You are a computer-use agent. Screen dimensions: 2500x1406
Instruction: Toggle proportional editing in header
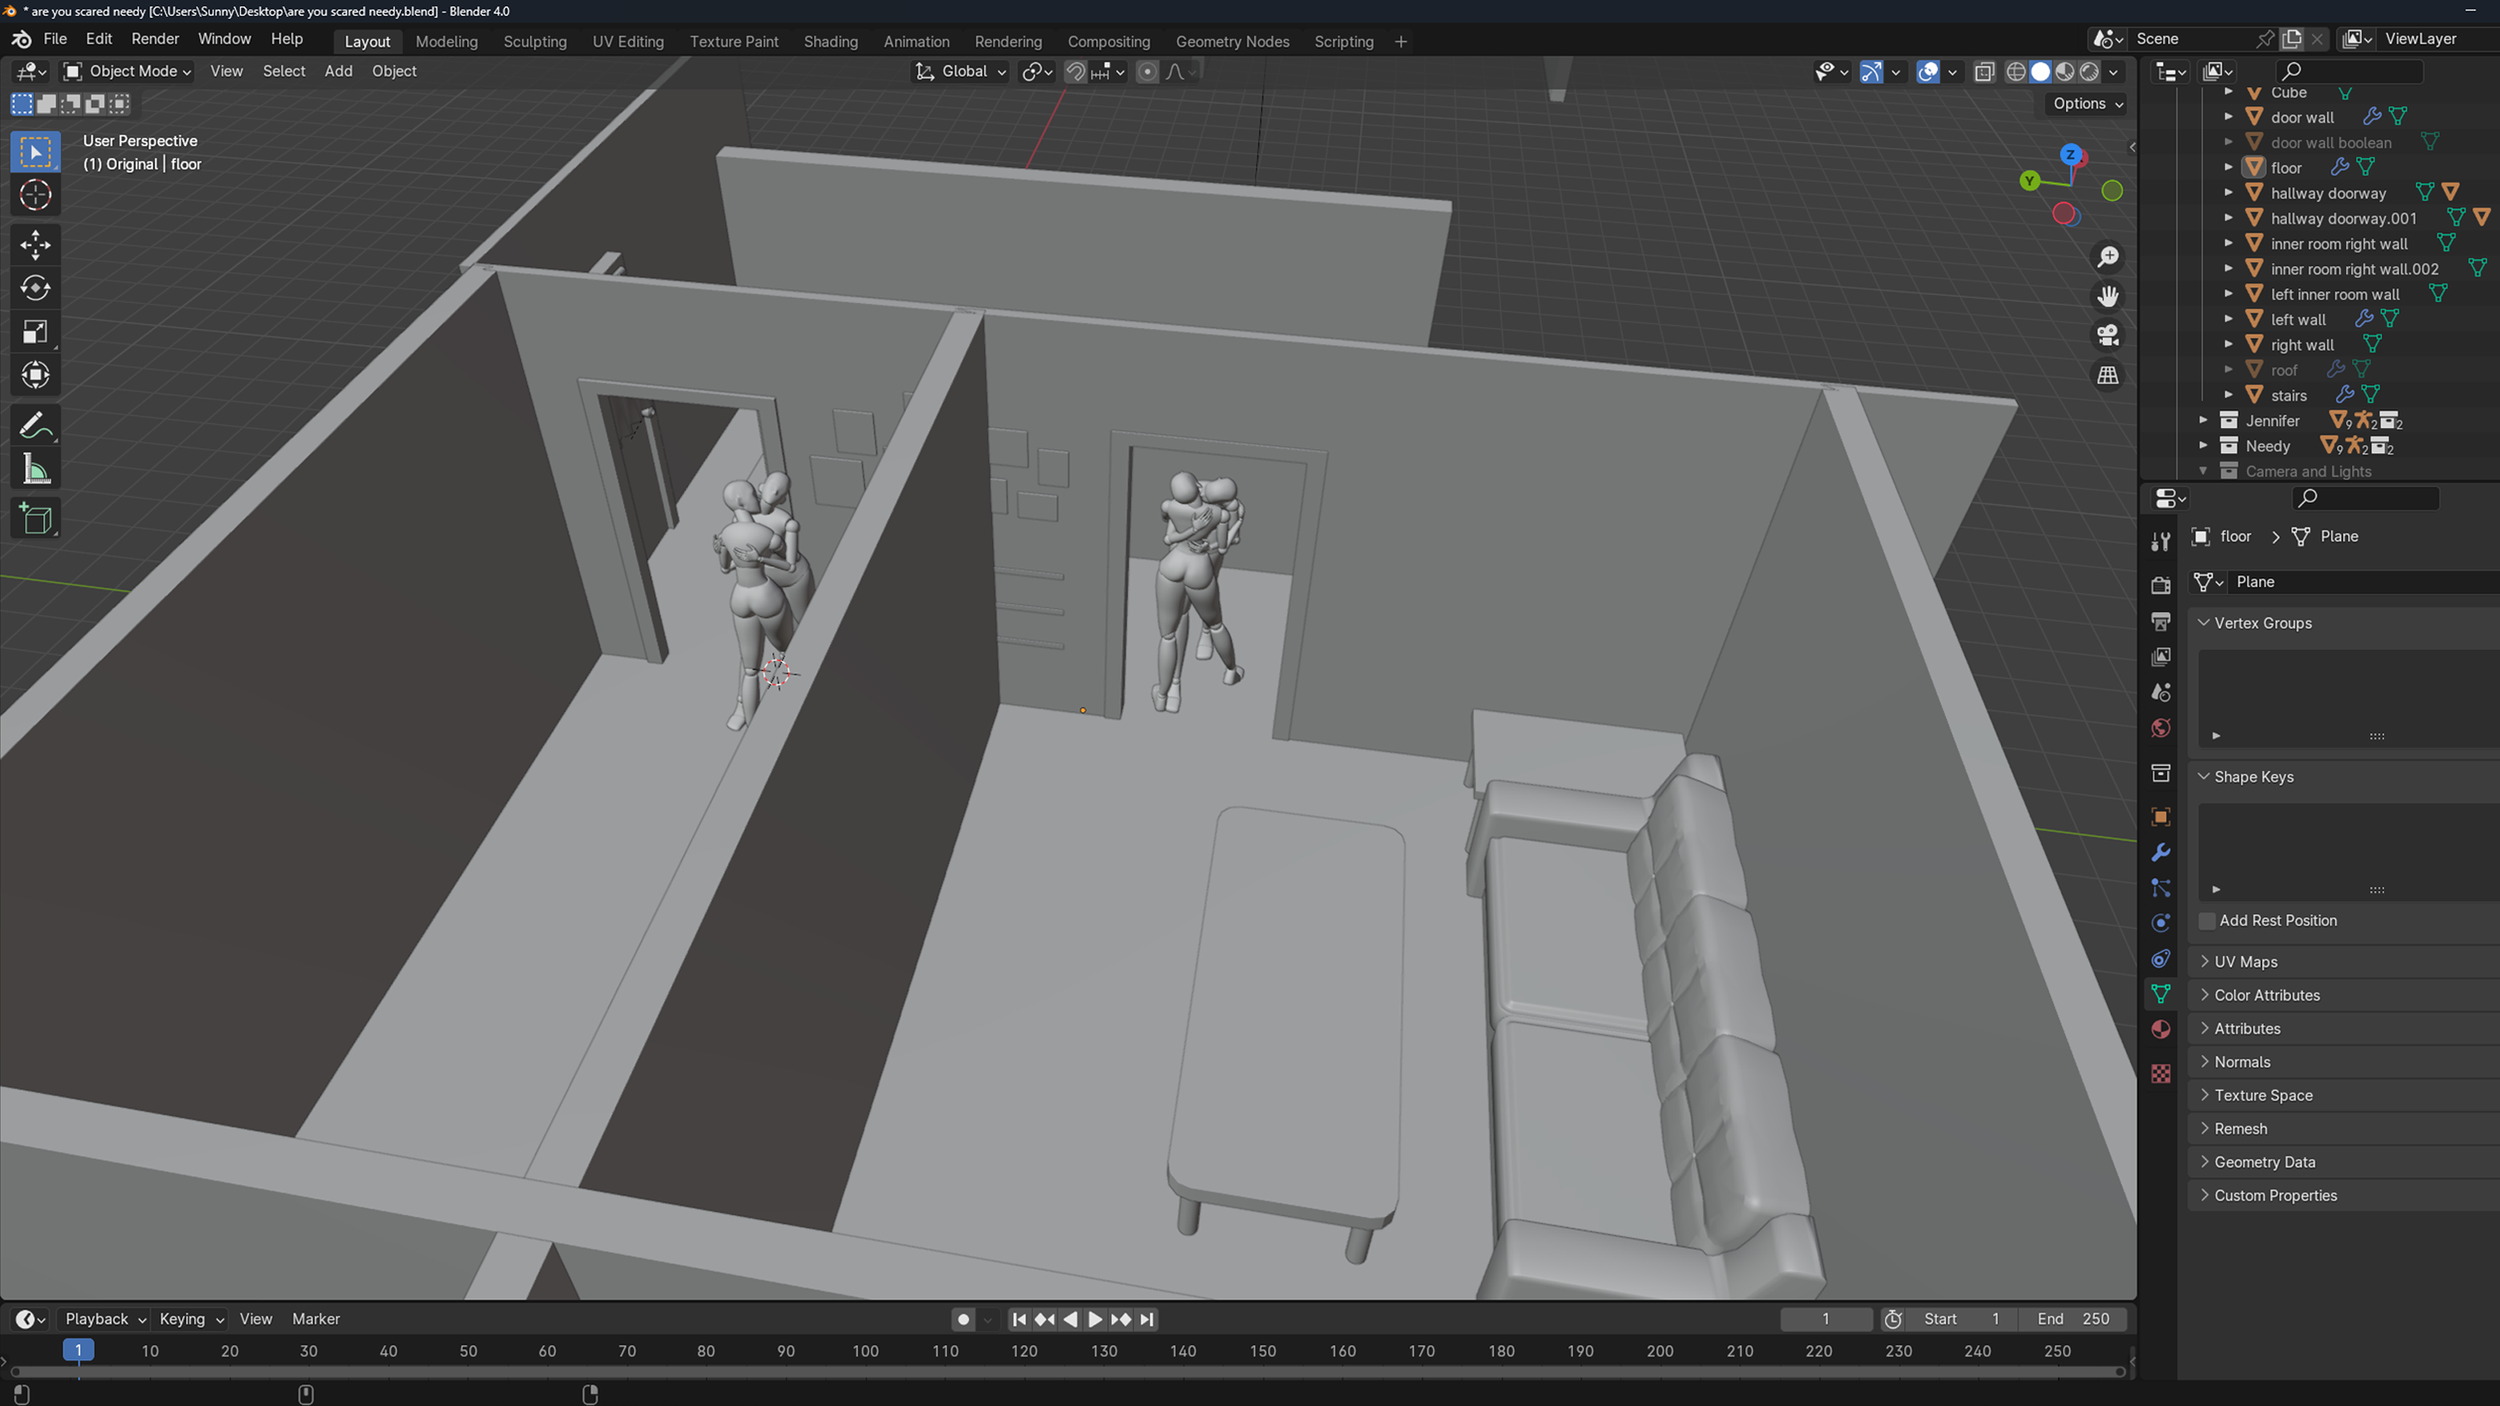point(1147,71)
